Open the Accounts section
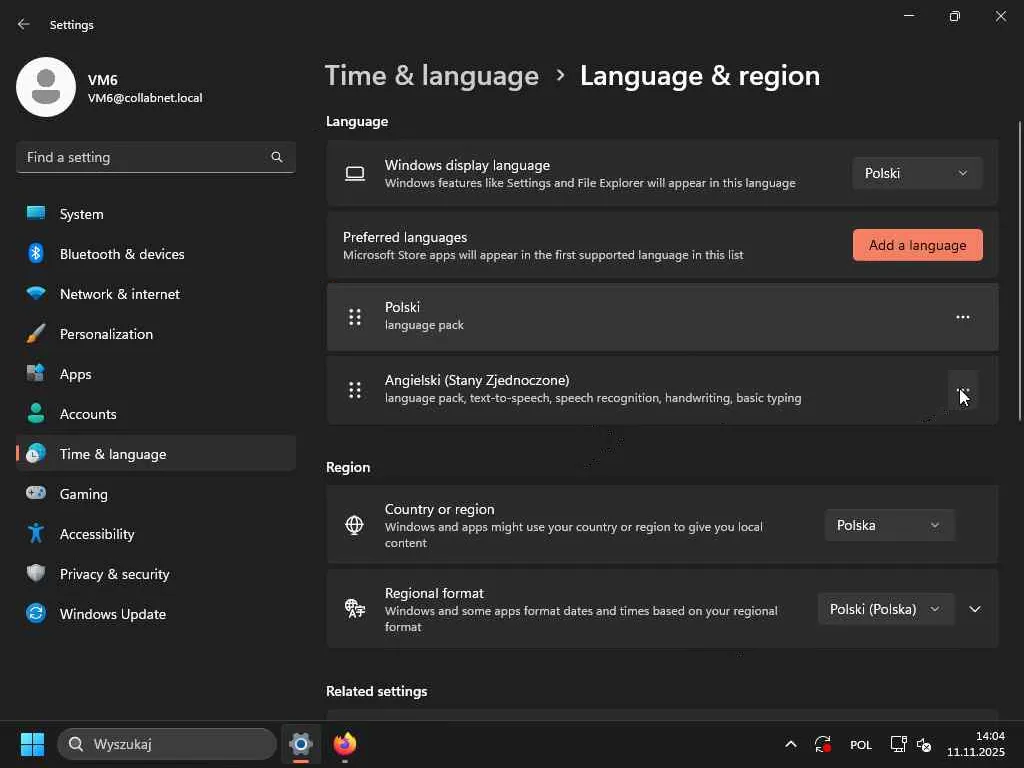 155,413
